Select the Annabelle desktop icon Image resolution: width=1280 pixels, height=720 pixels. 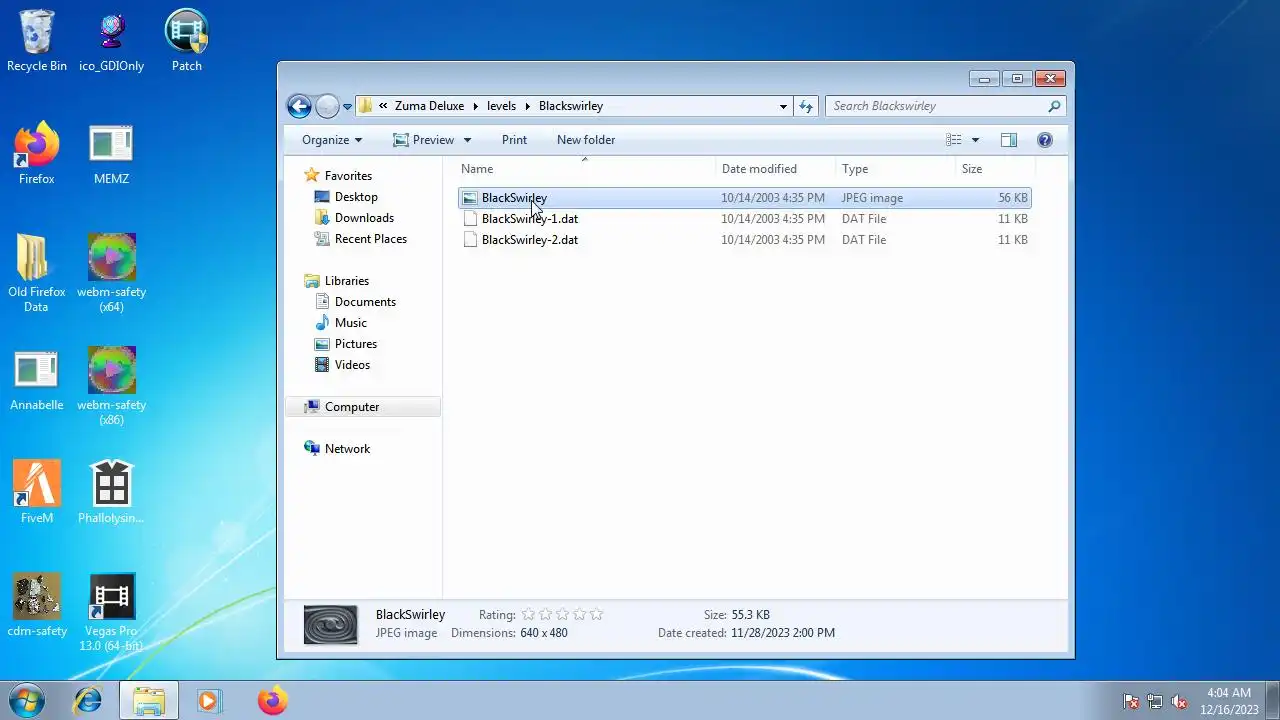(x=36, y=380)
